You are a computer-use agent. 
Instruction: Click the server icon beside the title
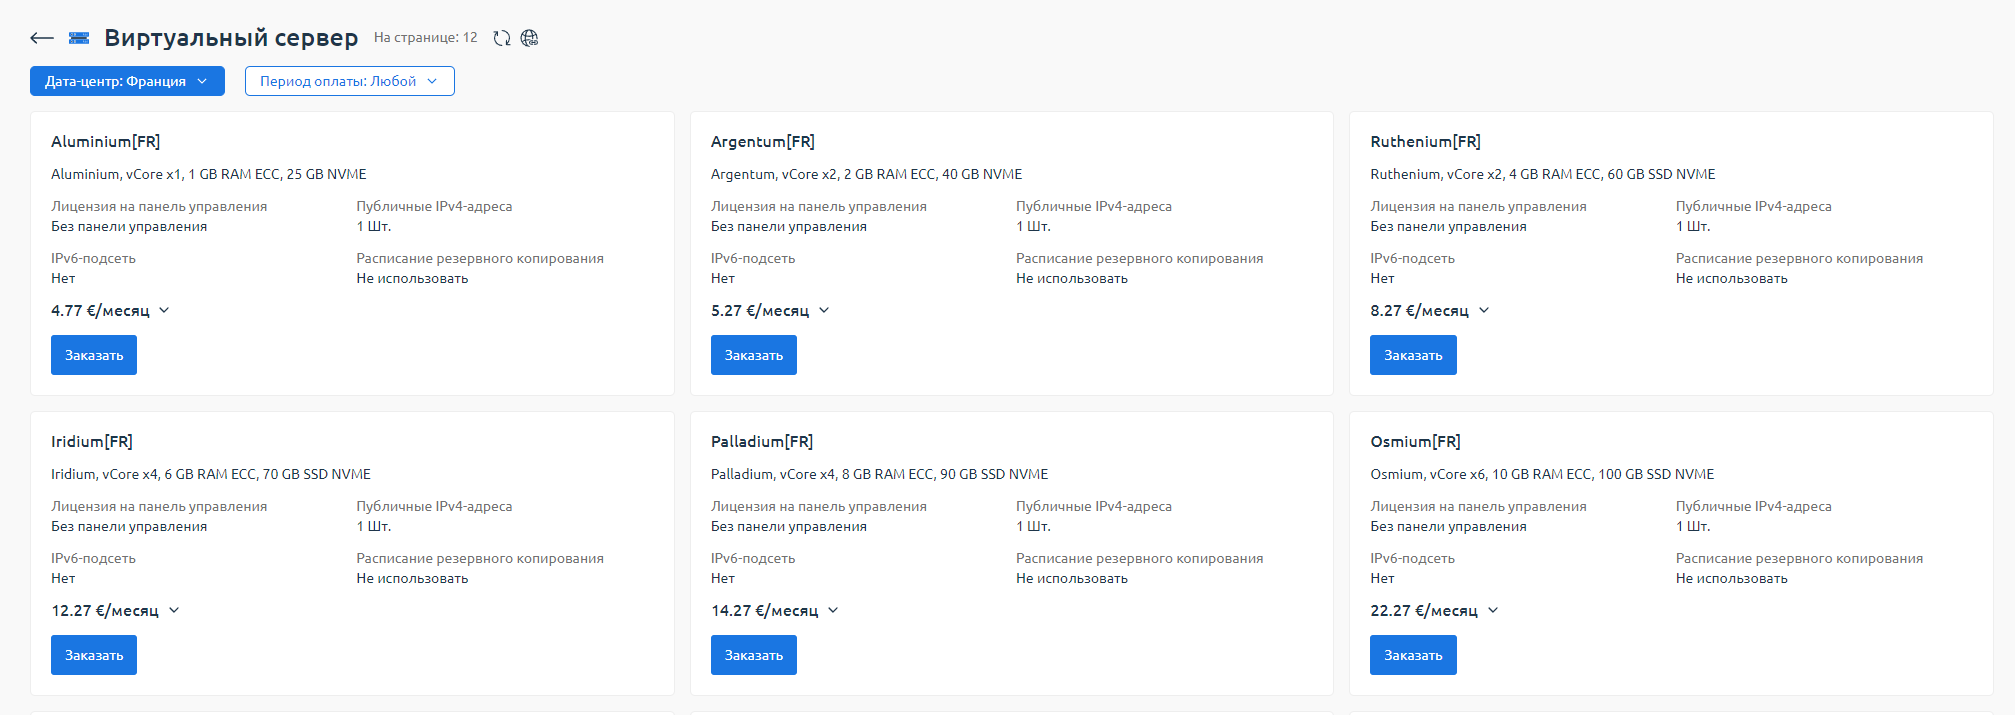[79, 38]
